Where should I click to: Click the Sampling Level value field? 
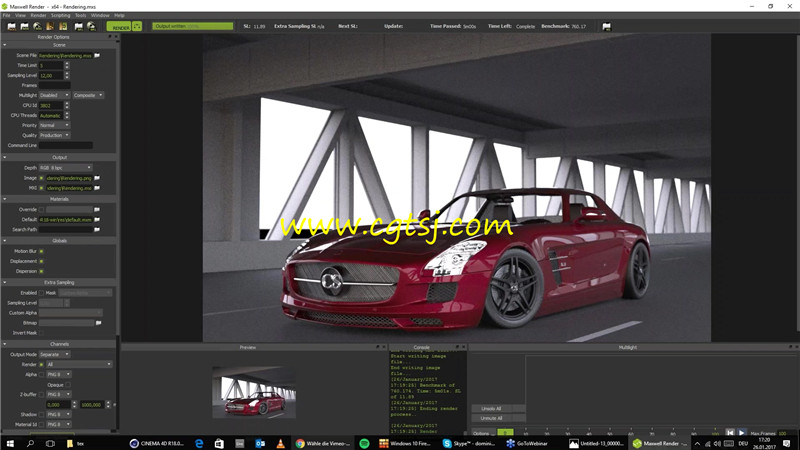click(51, 76)
